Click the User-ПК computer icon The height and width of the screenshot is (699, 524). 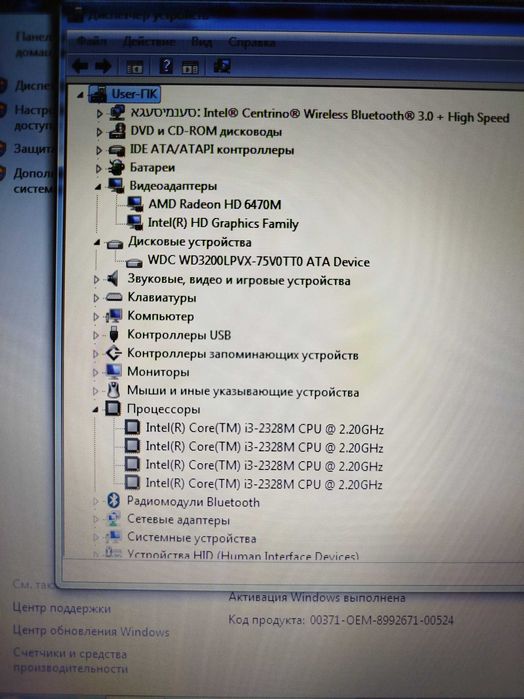click(98, 94)
